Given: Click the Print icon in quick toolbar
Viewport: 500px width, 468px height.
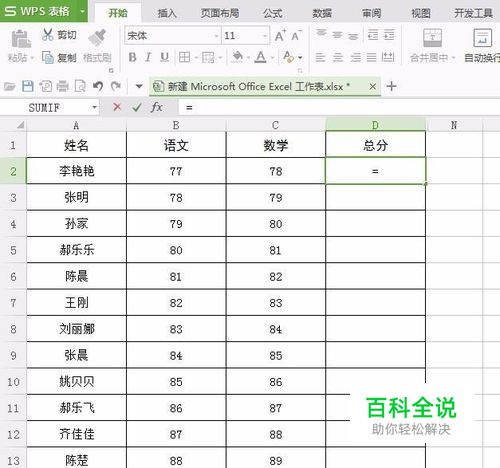Looking at the screenshot, I should 62,87.
